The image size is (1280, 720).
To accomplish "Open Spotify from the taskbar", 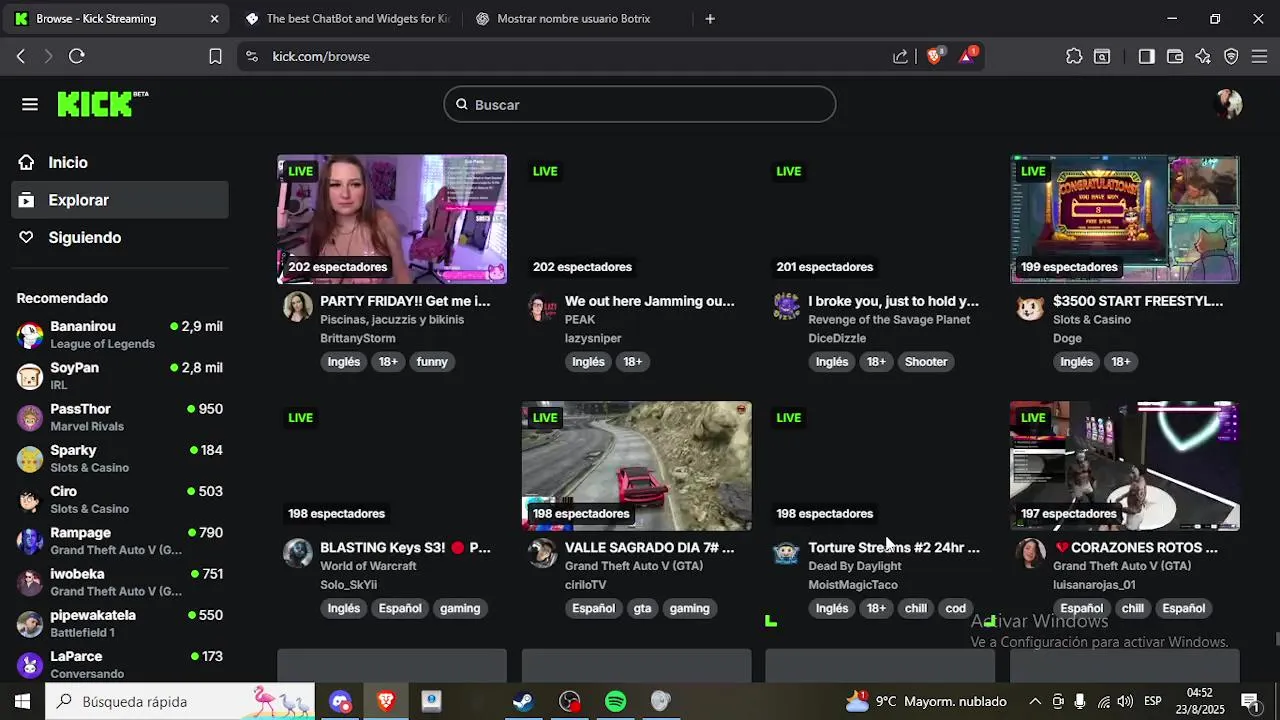I will (x=616, y=702).
